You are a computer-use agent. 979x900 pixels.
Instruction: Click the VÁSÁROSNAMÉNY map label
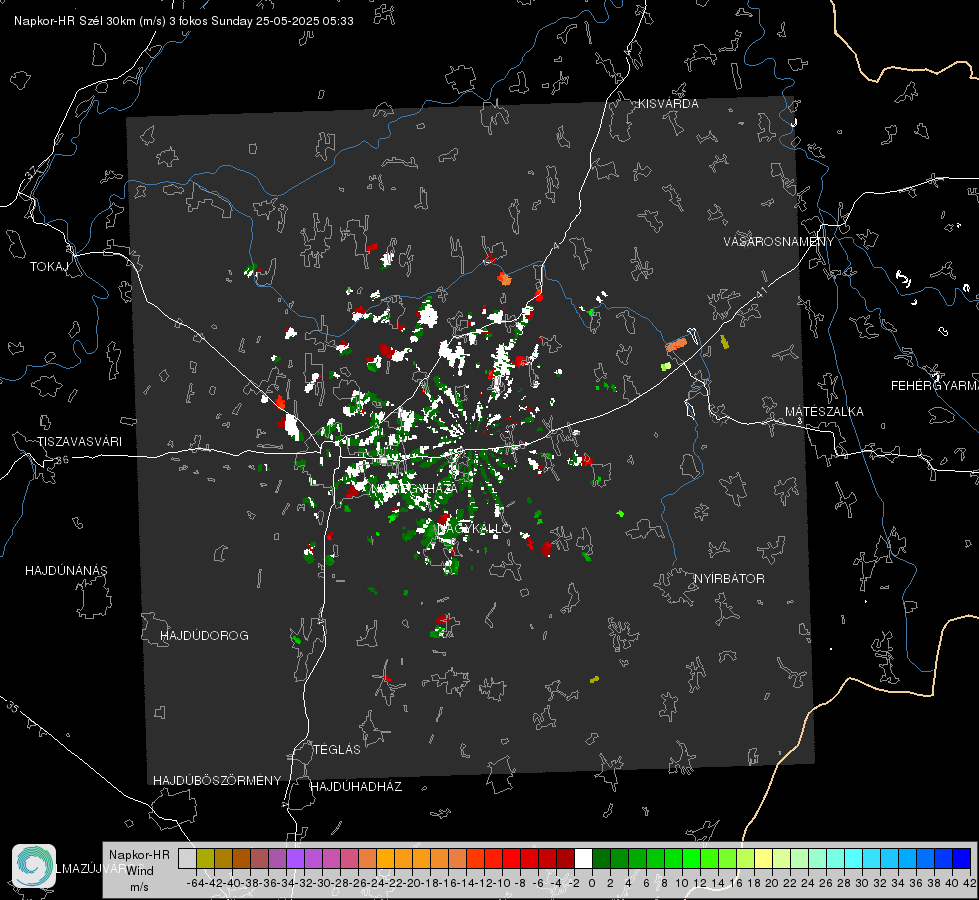(779, 242)
